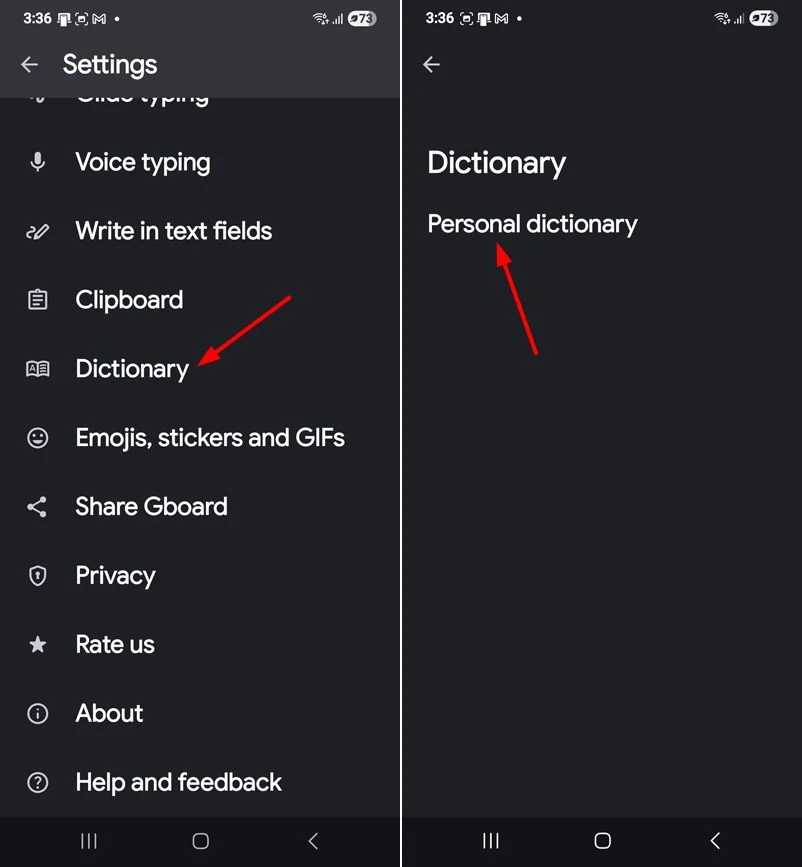This screenshot has width=802, height=867.
Task: Open Emojis, stickers and GIFs settings
Action: [x=200, y=438]
